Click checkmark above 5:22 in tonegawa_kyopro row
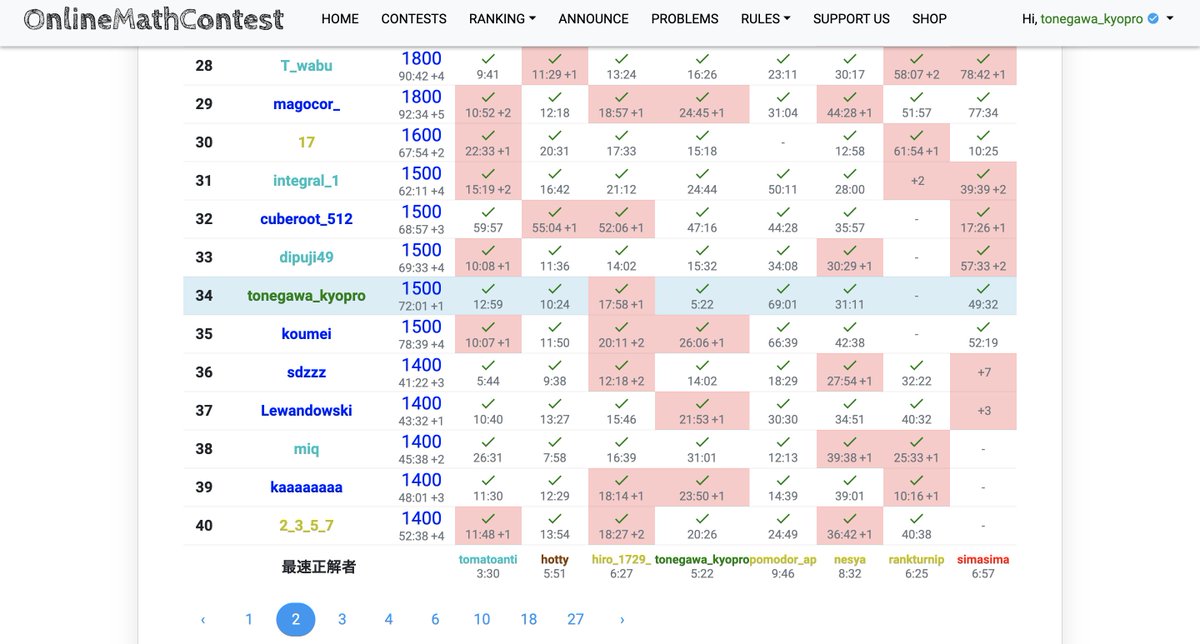1200x644 pixels. click(x=702, y=289)
